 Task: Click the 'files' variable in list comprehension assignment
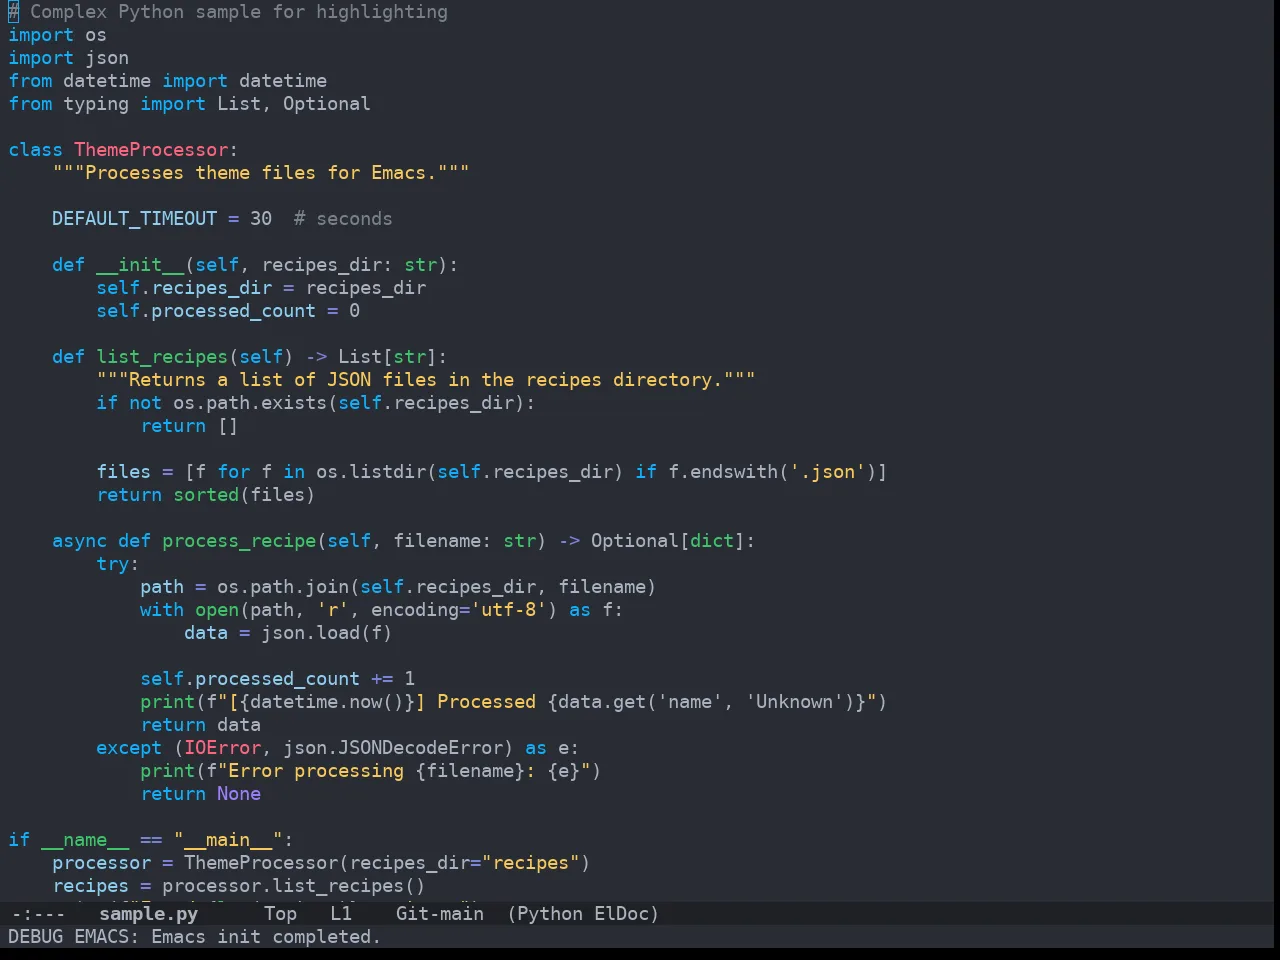123,472
